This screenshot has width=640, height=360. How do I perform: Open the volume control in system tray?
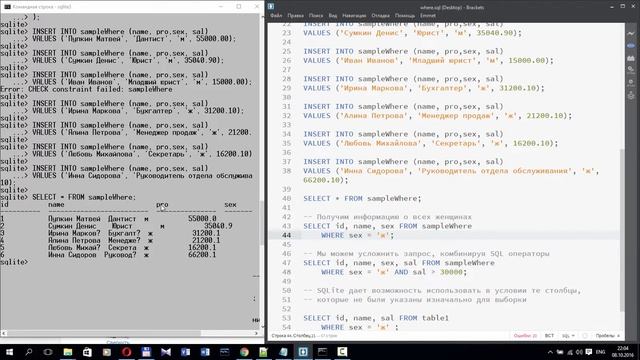pyautogui.click(x=579, y=352)
